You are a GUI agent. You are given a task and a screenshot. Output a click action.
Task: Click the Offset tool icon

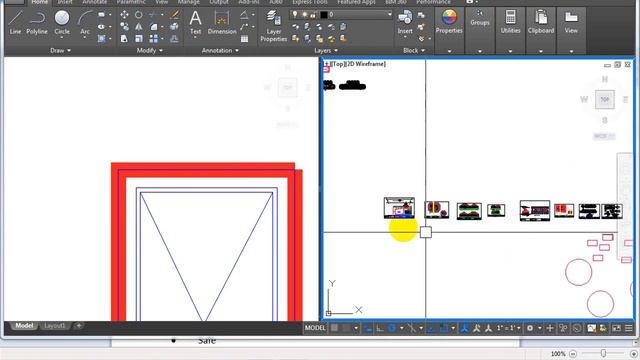(174, 39)
